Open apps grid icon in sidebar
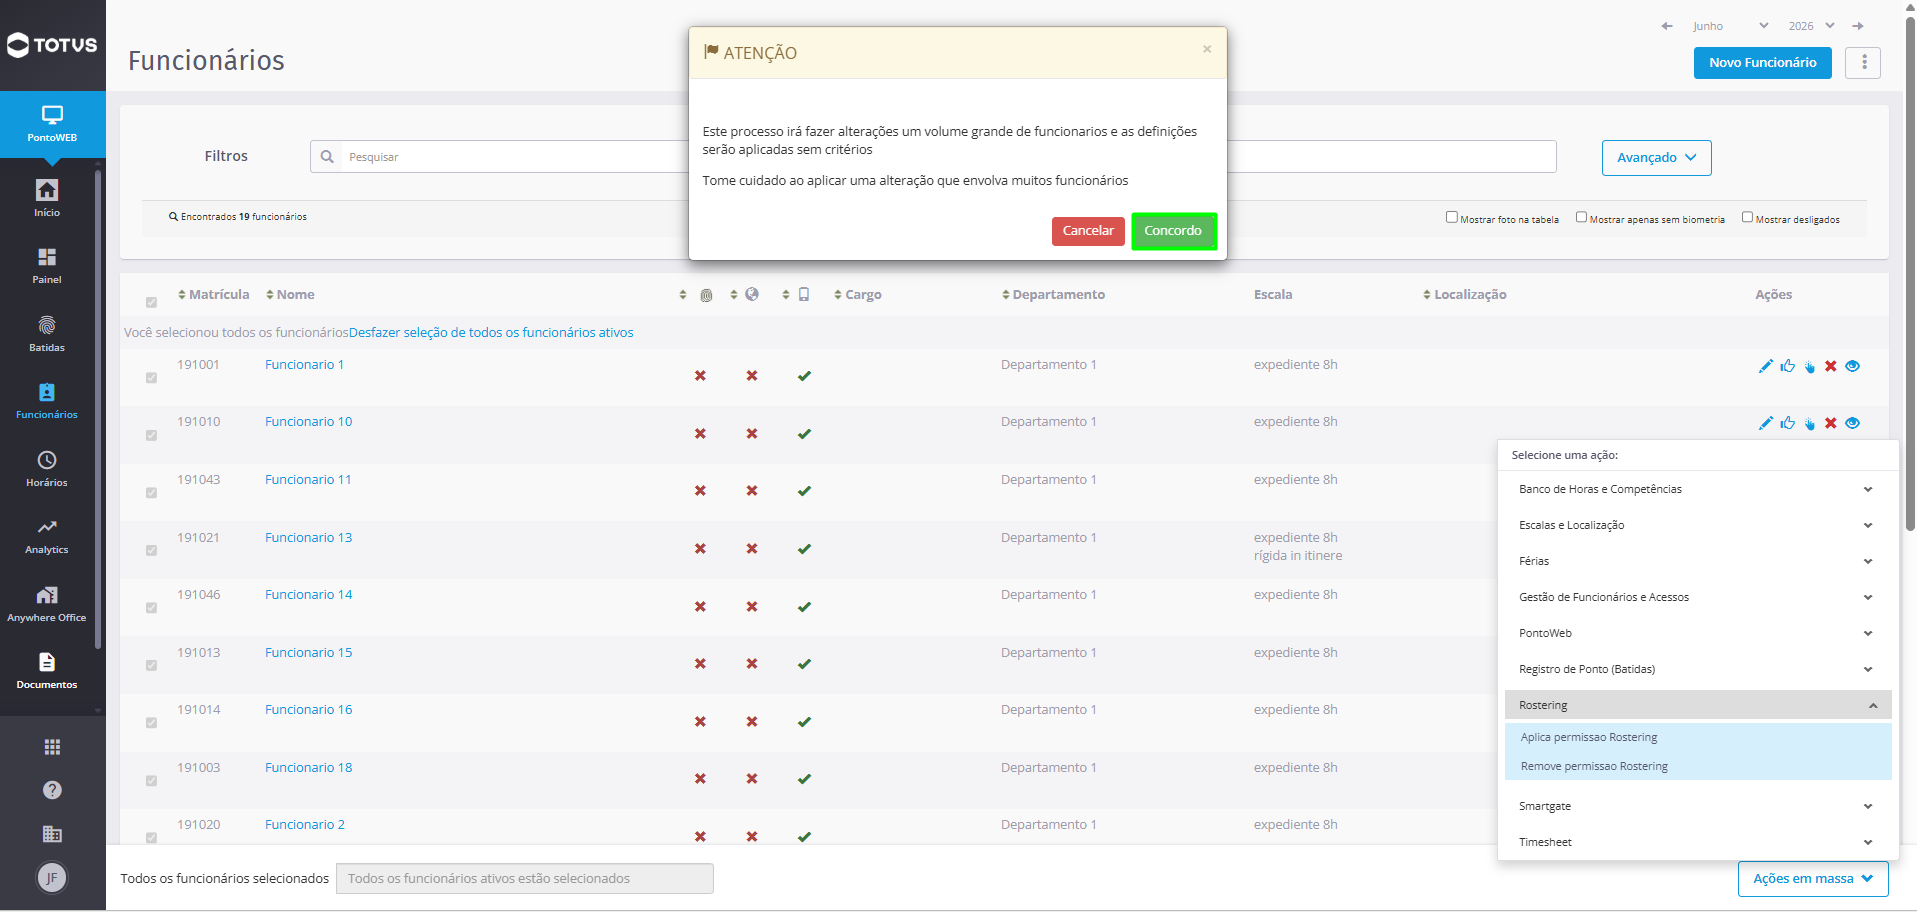 [52, 747]
